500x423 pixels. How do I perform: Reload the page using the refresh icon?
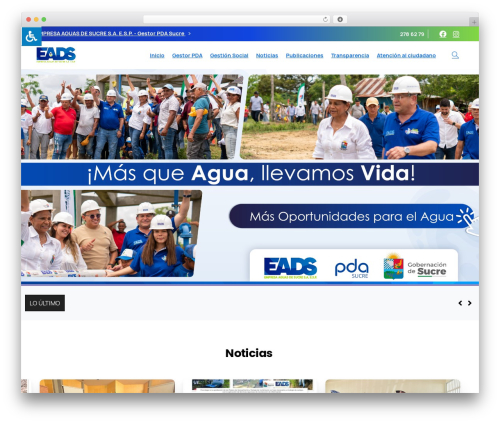point(325,19)
